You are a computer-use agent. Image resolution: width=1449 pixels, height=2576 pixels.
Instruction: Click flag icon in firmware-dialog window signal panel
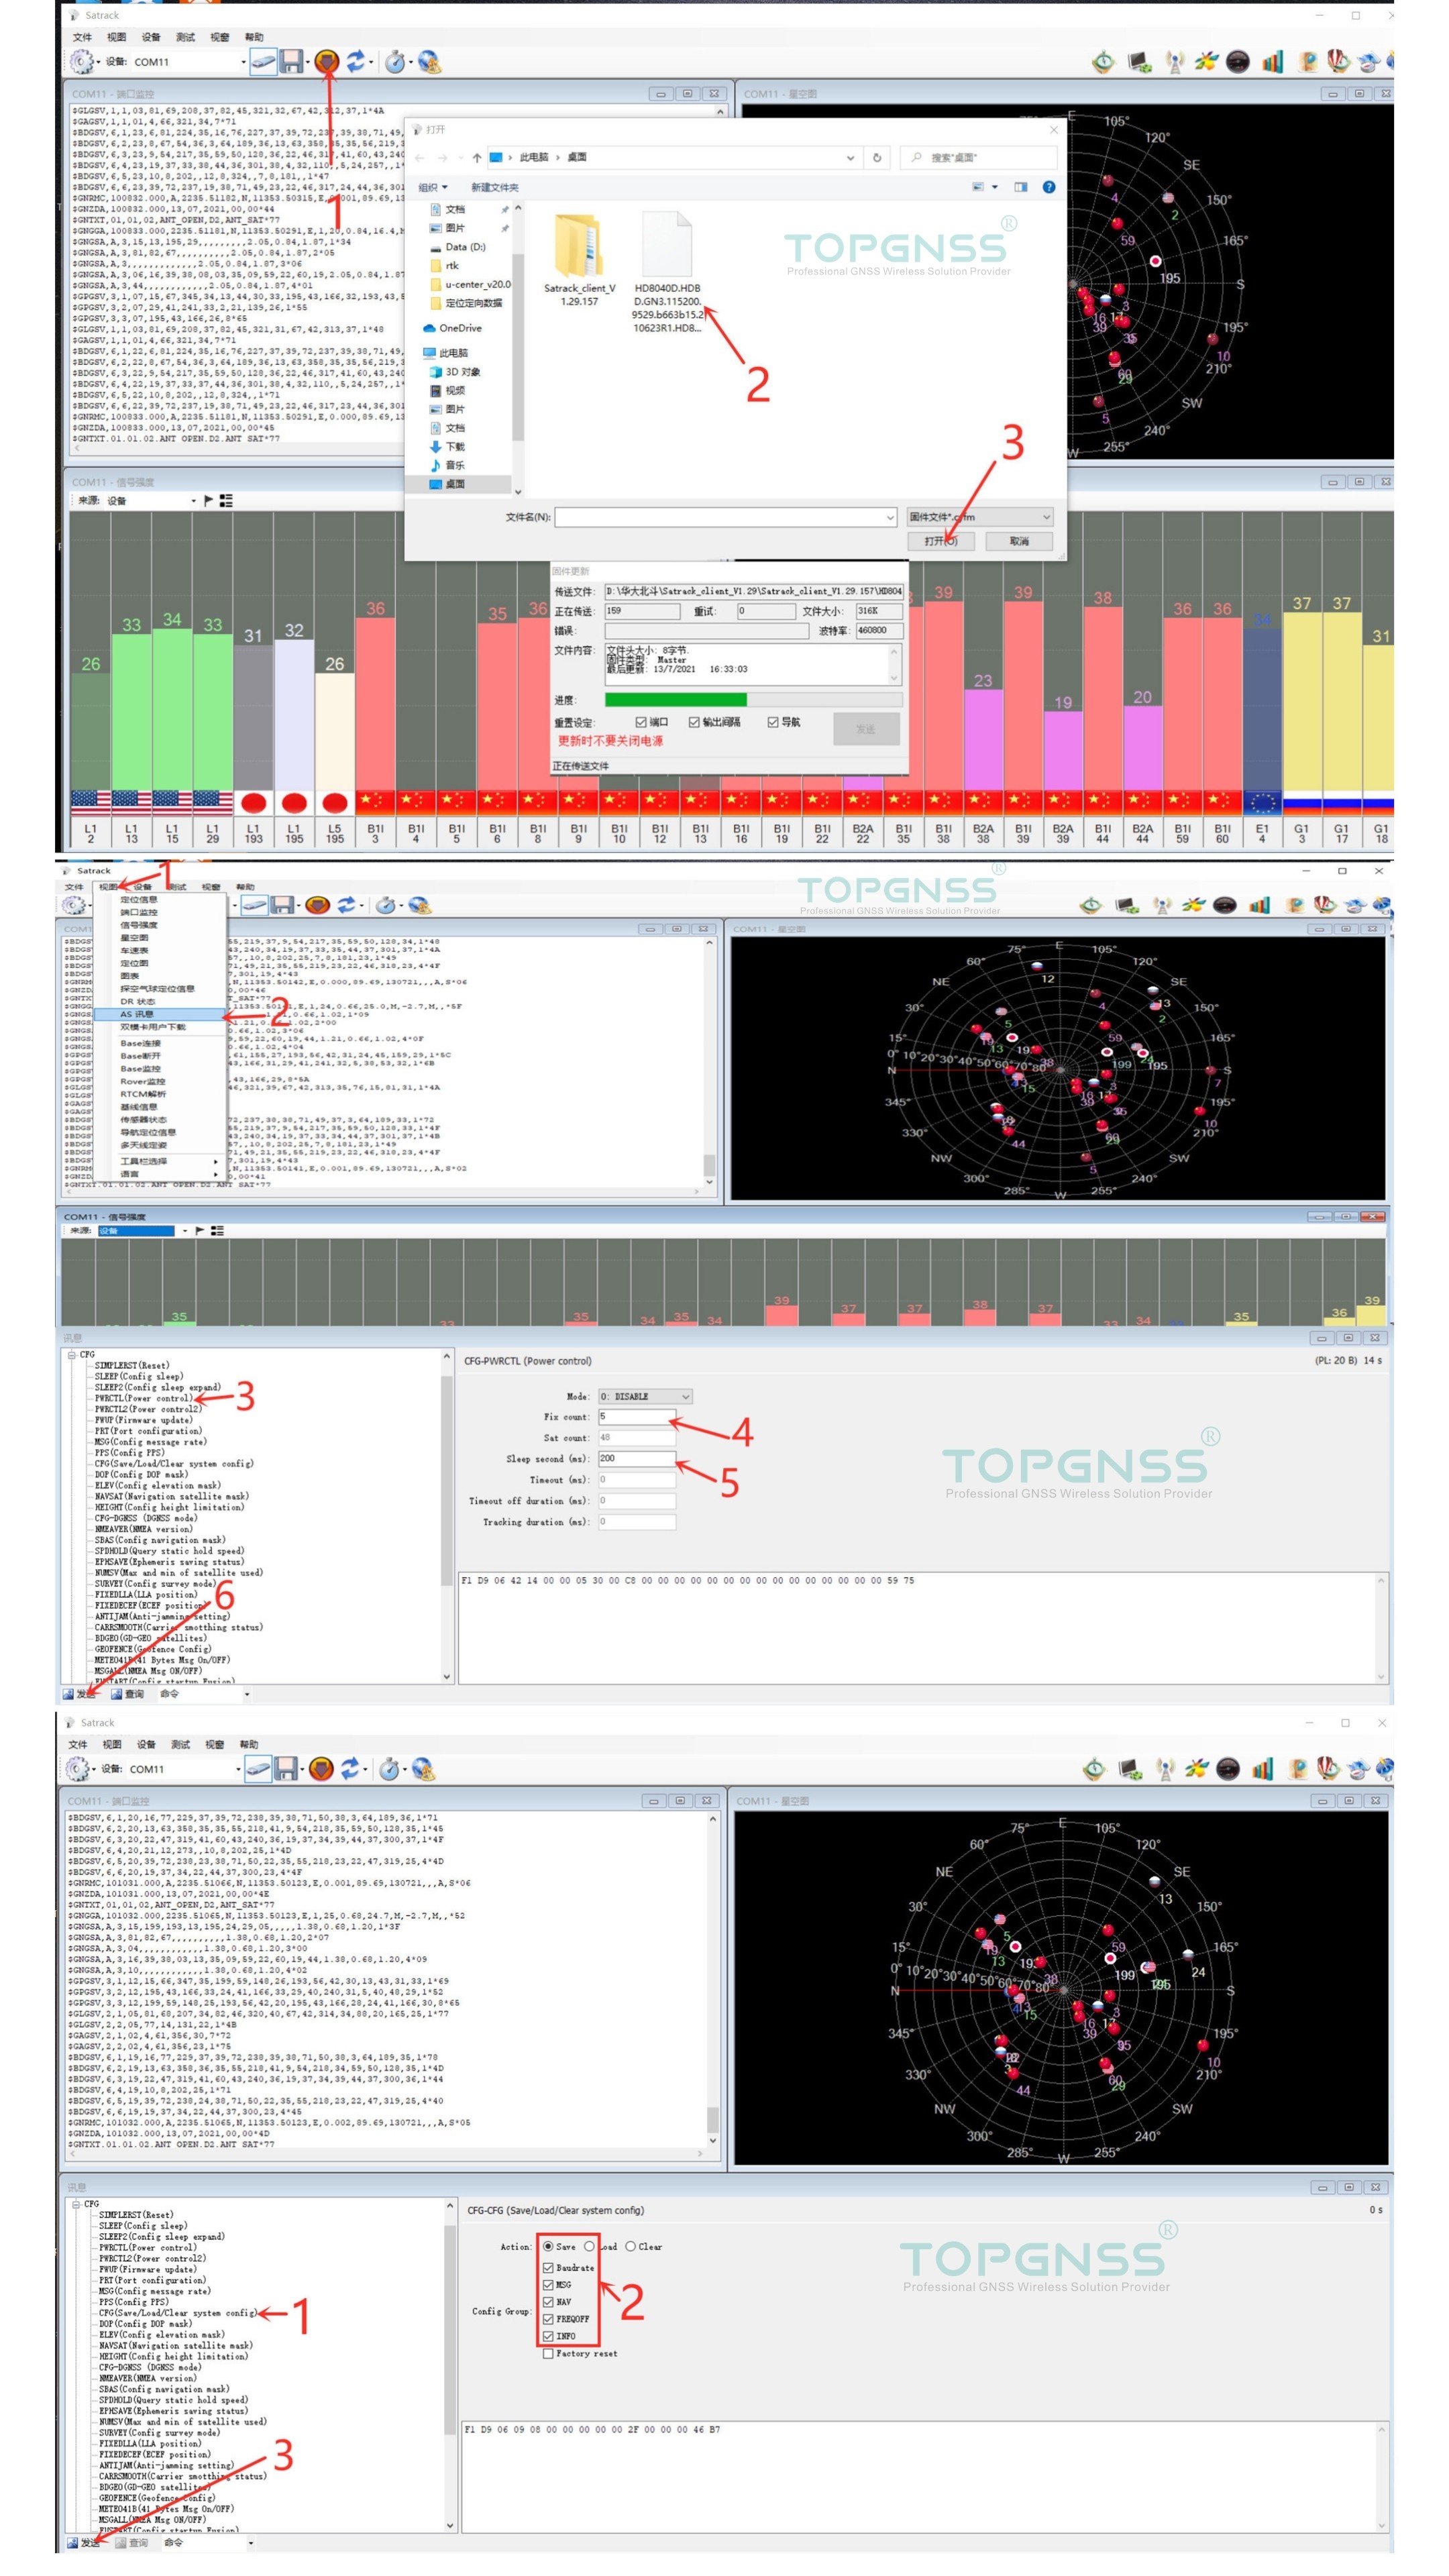(208, 500)
